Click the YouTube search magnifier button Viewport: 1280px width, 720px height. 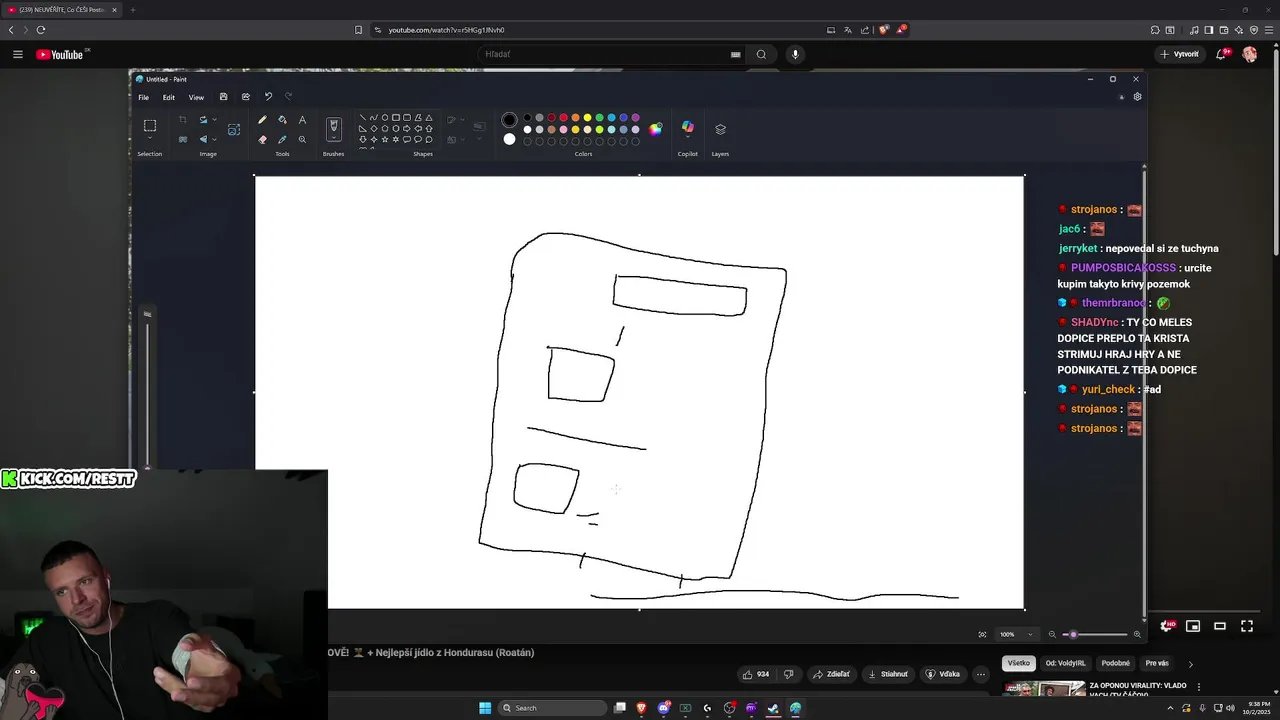point(761,54)
